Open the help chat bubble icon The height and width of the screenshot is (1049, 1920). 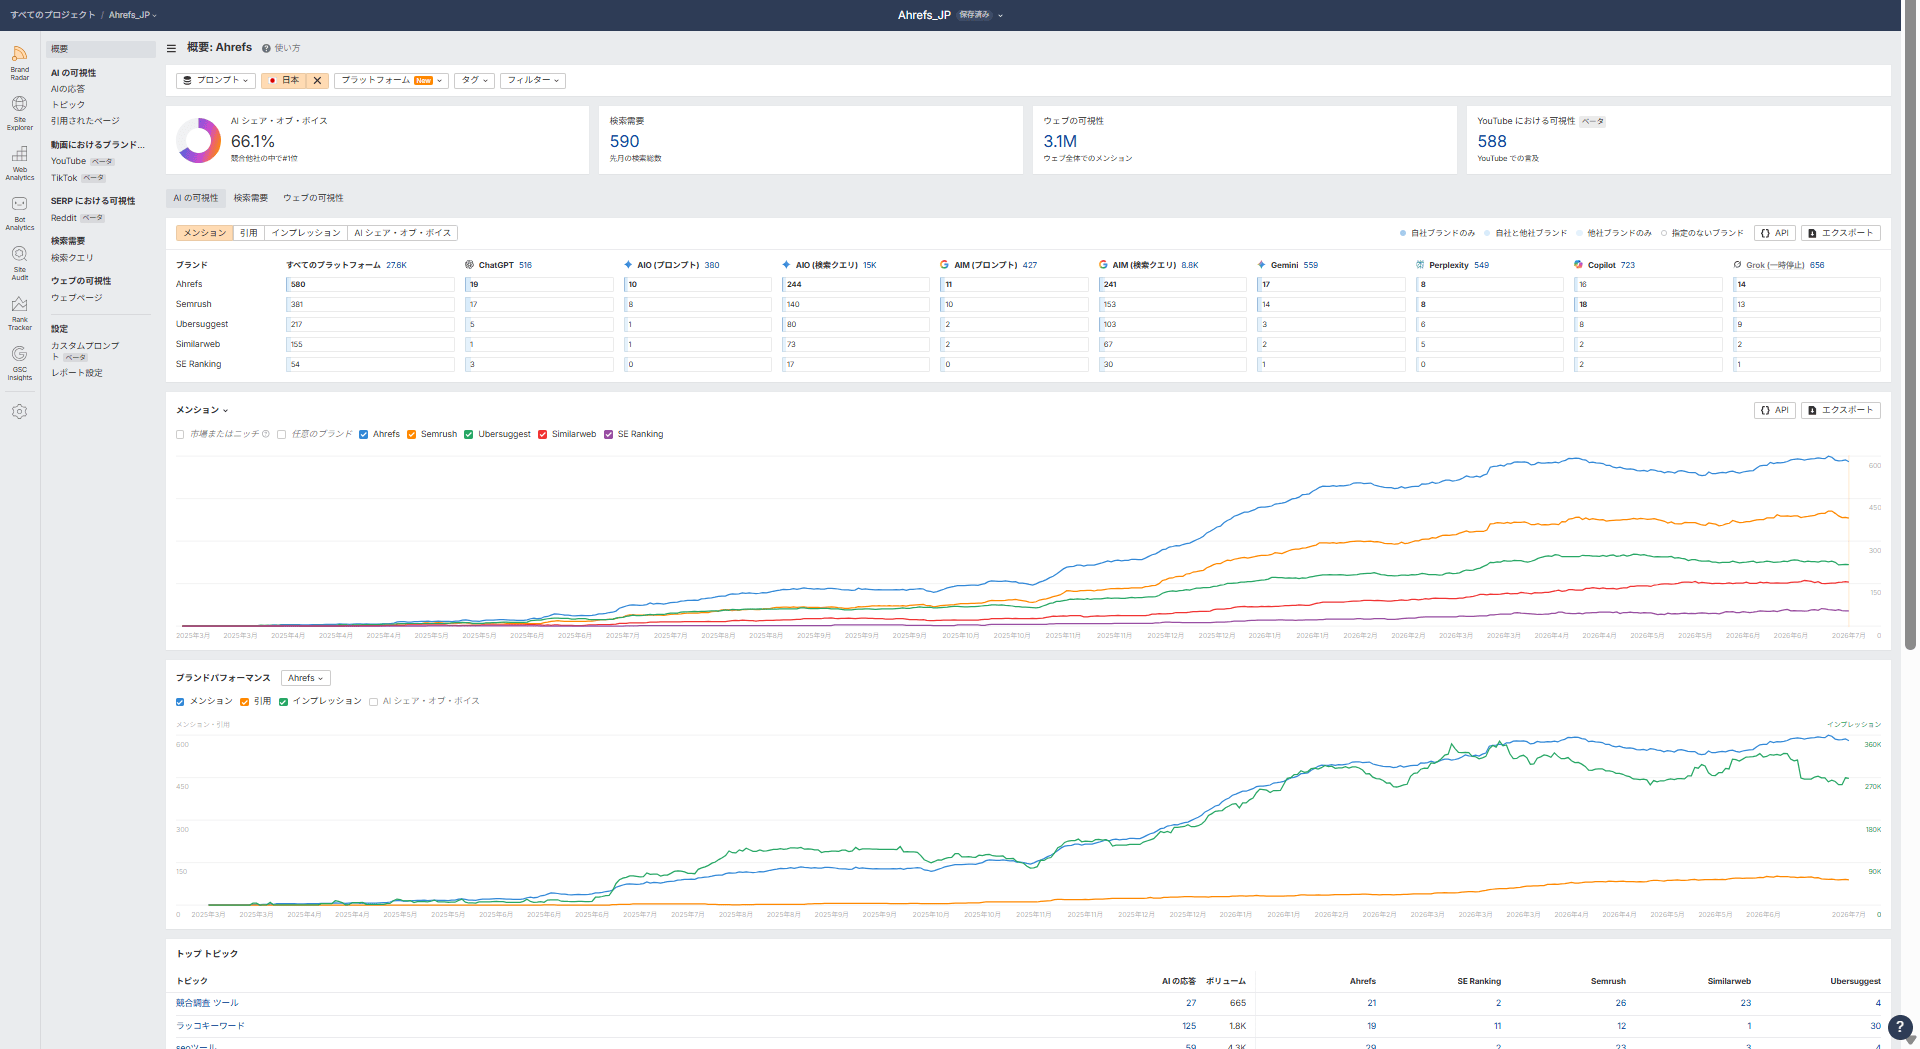click(1899, 1027)
